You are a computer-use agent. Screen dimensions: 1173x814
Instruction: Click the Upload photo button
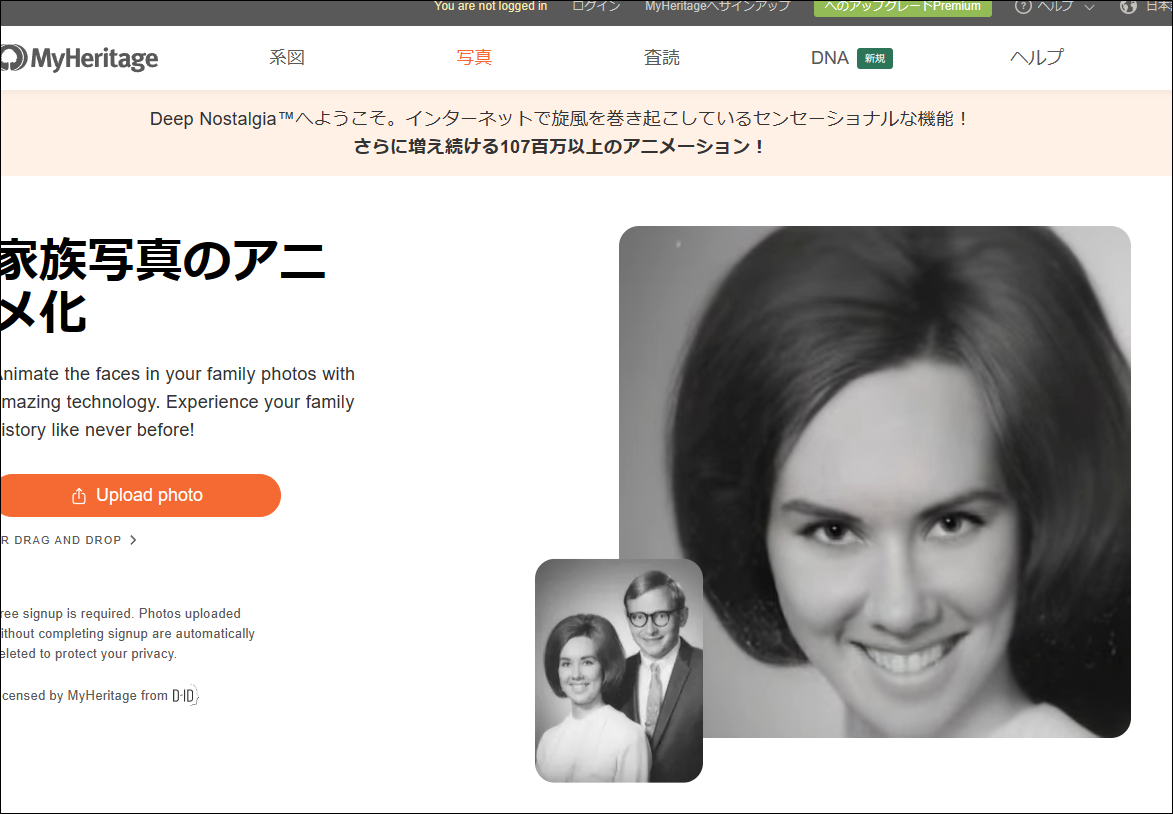[140, 495]
